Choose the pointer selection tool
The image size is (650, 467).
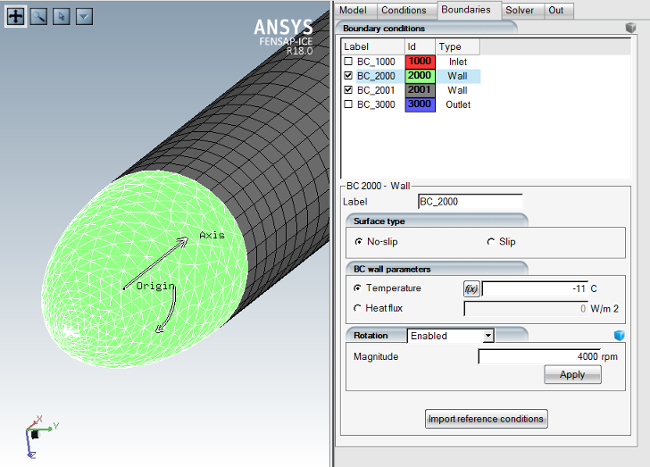[61, 16]
